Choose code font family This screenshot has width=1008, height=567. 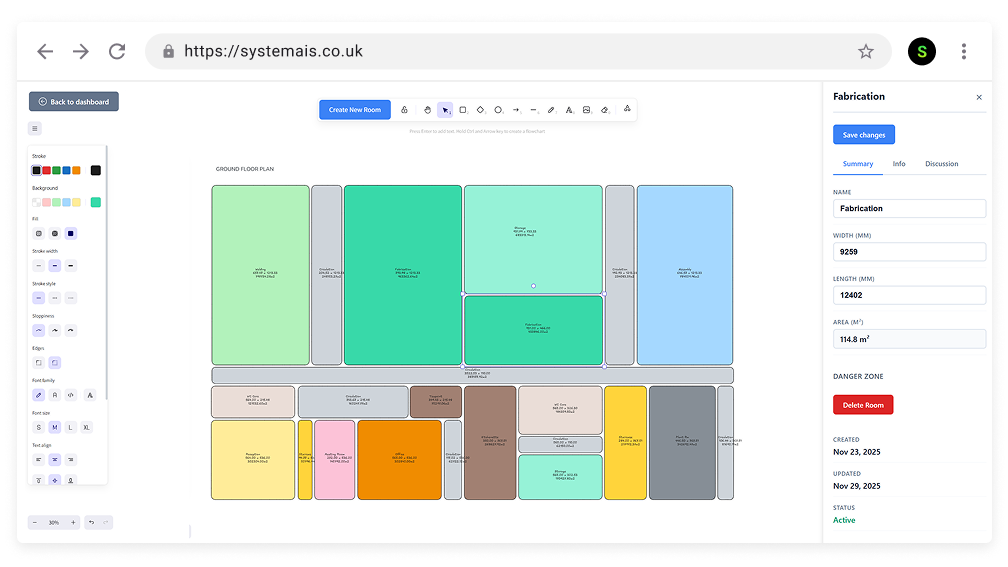click(x=71, y=395)
